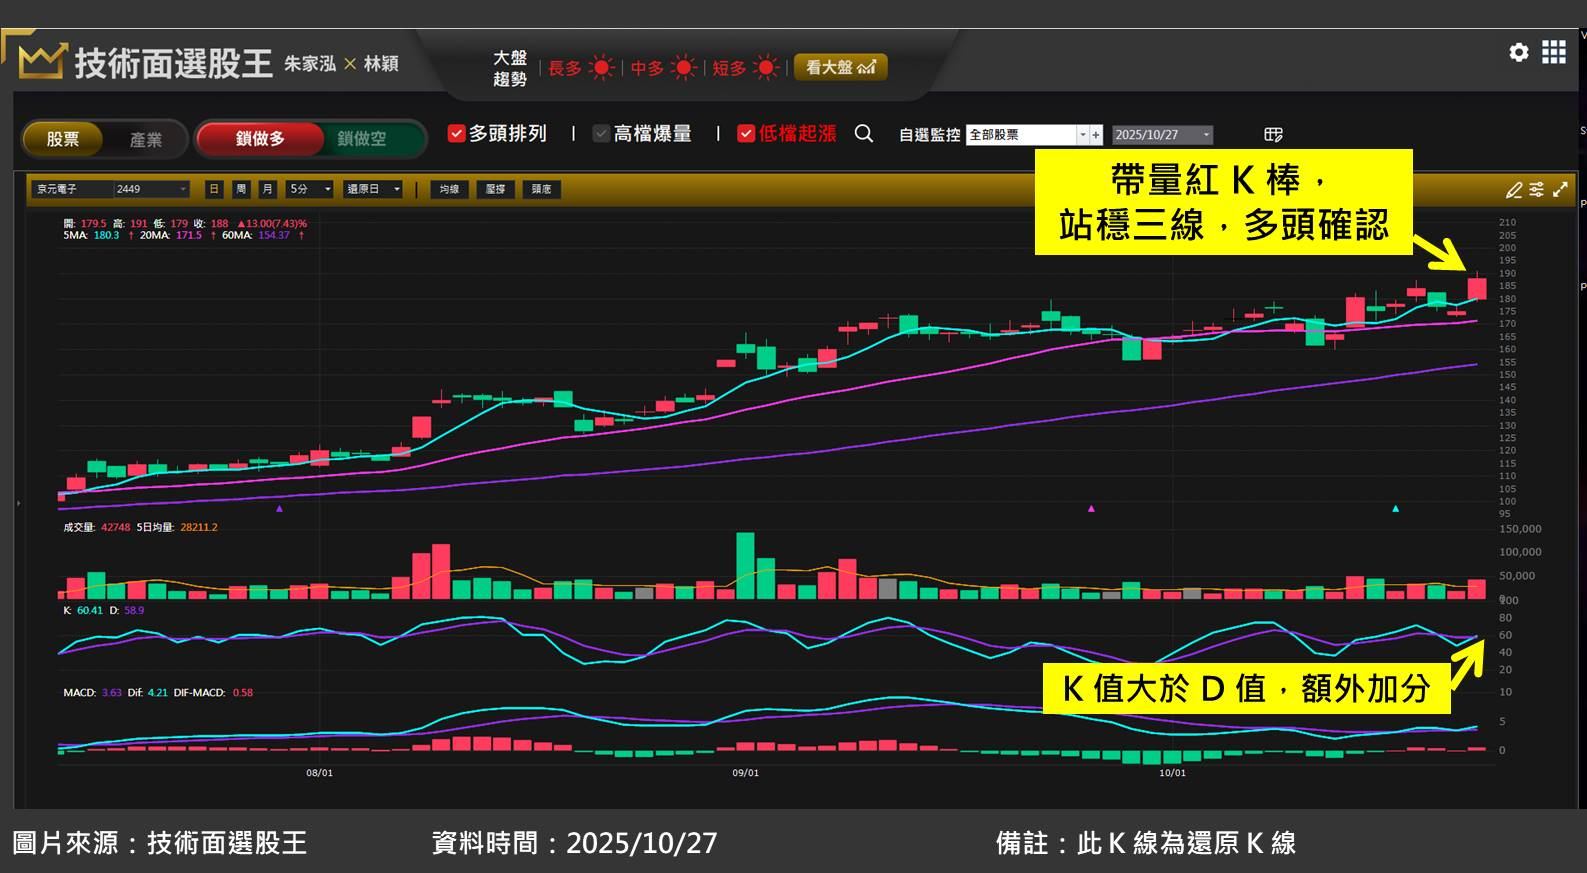Click the purple triangle marker near 08/01
Screen dimensions: 1587x873
(279, 509)
